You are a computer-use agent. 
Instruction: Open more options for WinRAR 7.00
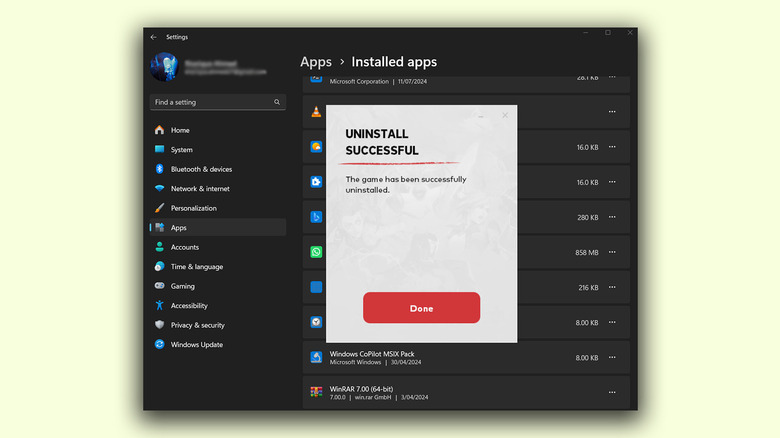(x=612, y=391)
